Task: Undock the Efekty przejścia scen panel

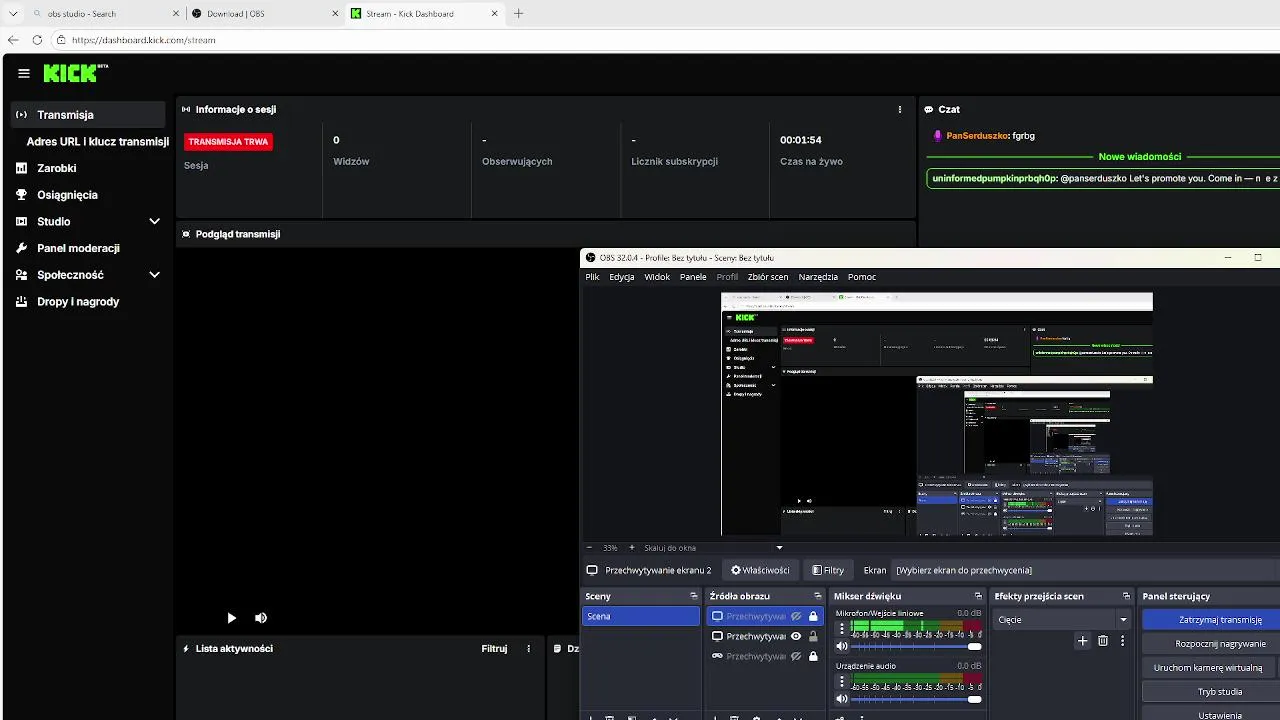Action: [1126, 596]
